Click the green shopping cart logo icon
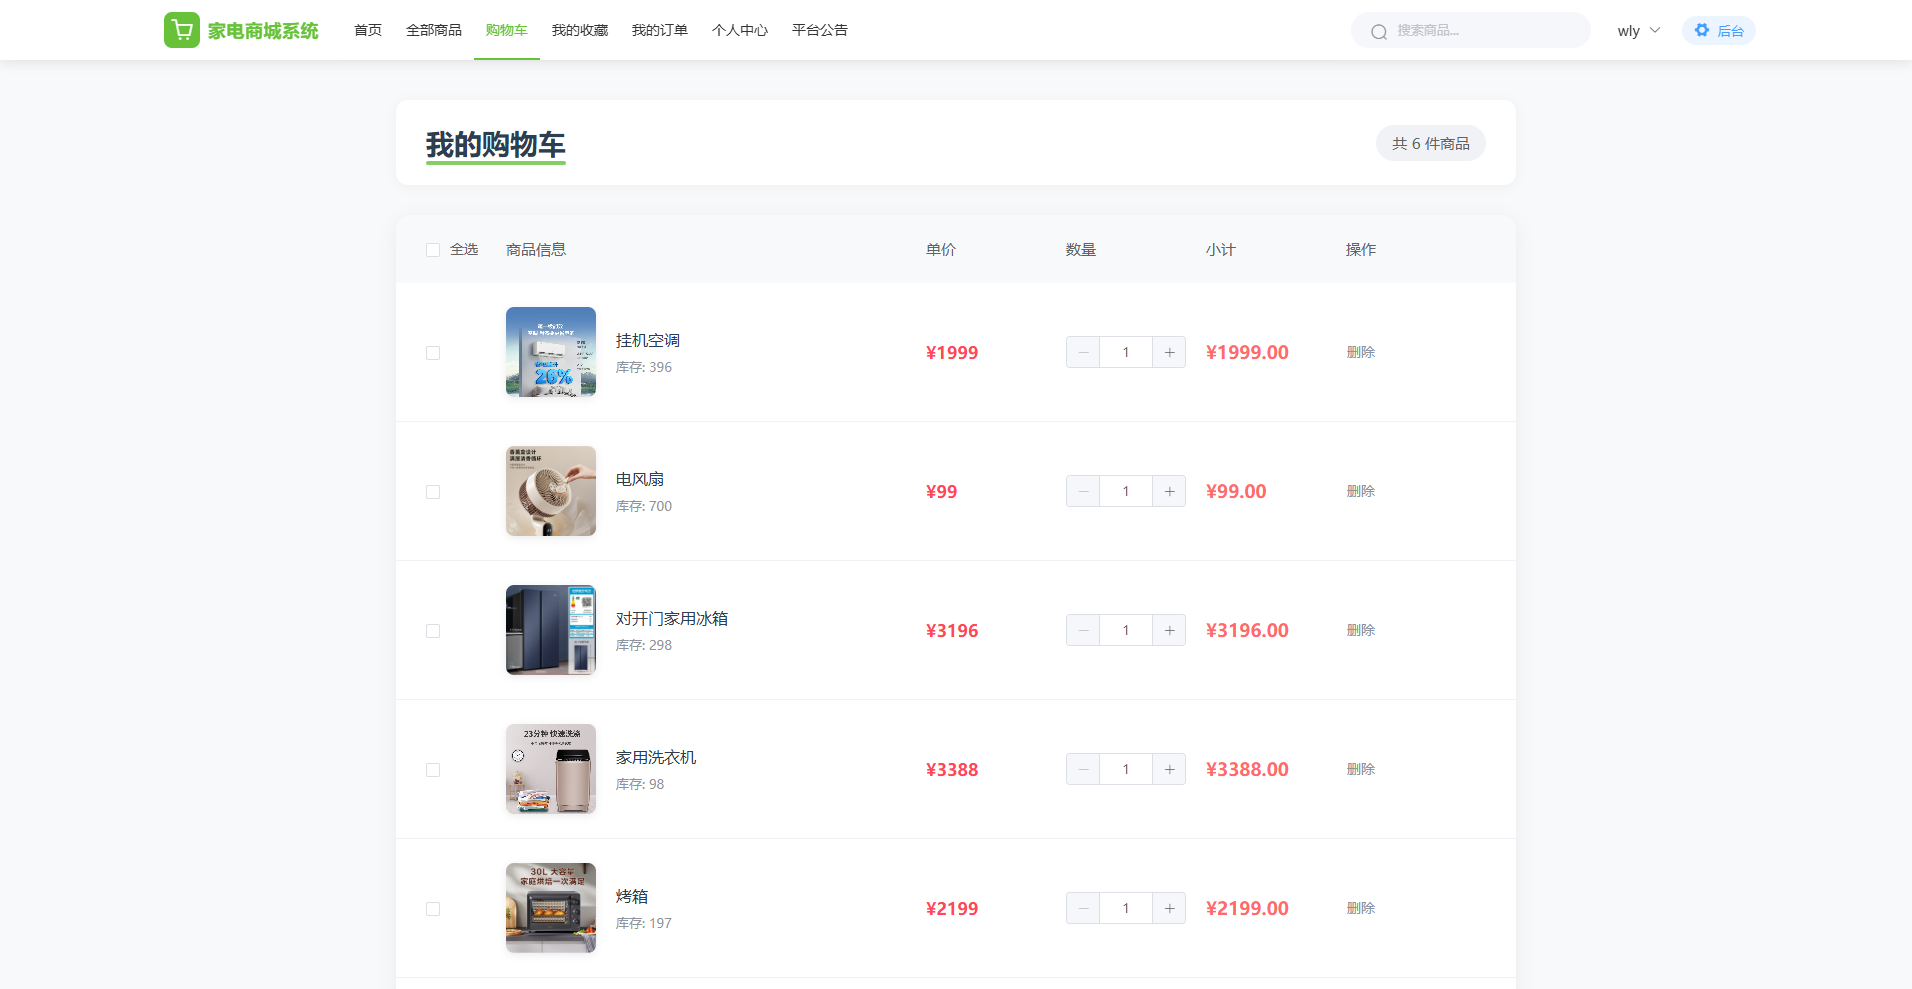Screen dimensions: 1912x989 [181, 30]
